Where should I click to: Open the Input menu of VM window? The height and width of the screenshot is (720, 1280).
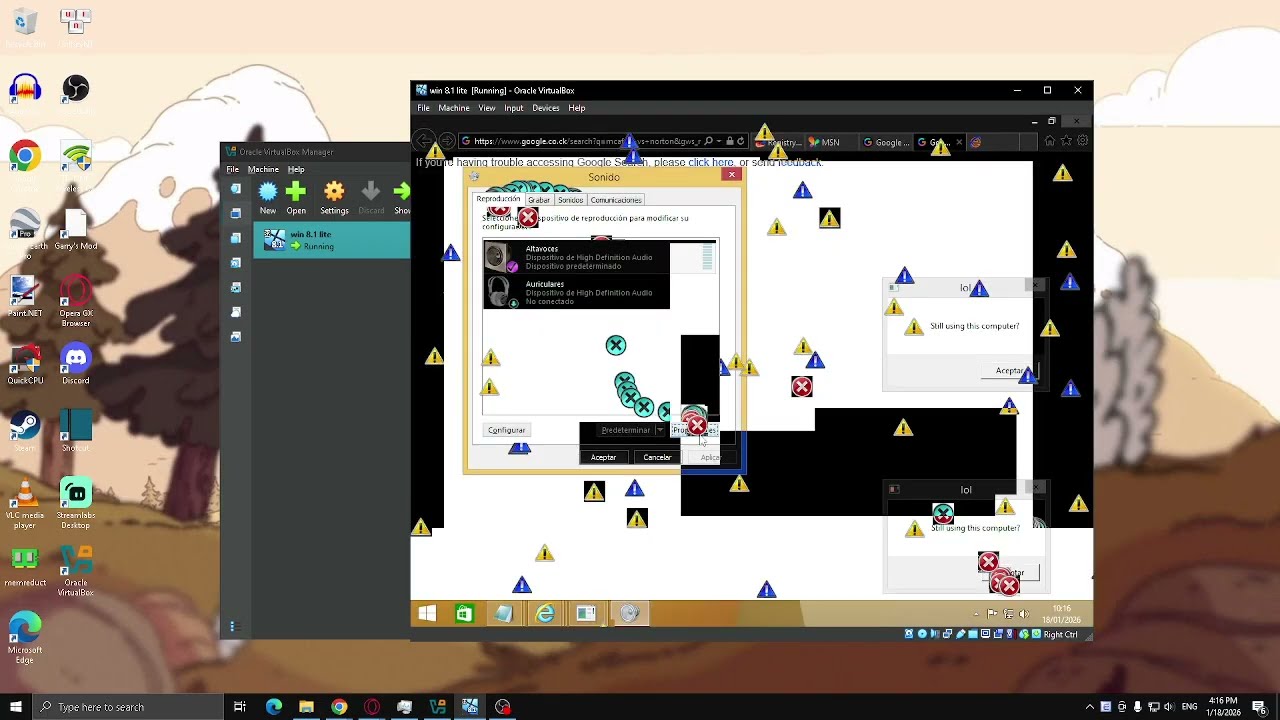point(513,108)
